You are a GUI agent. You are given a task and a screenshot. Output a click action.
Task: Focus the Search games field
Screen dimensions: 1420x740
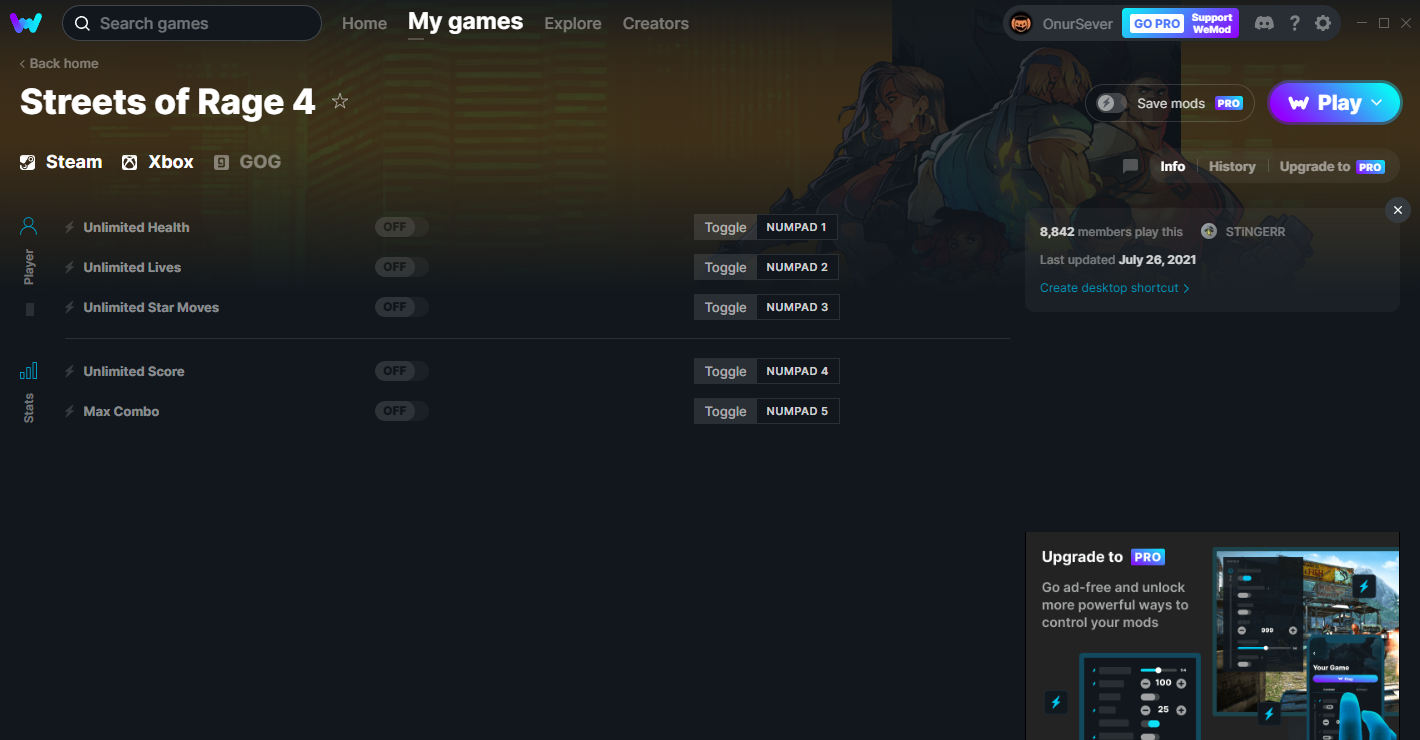(x=192, y=23)
